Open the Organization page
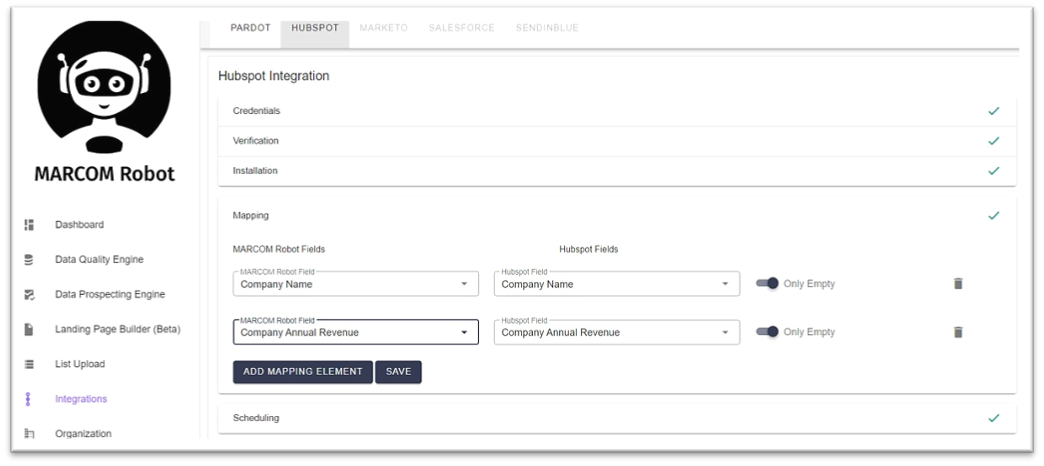 (x=83, y=433)
